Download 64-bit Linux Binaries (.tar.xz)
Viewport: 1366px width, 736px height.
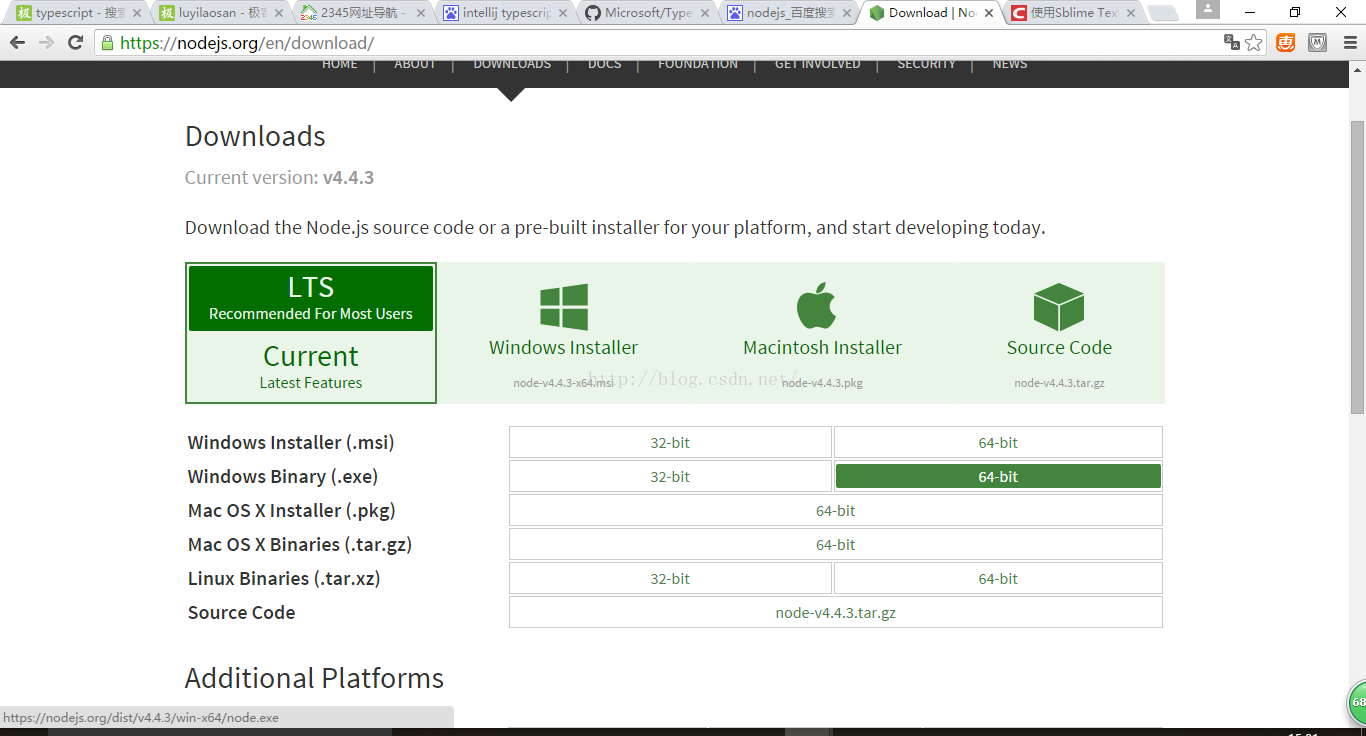(x=998, y=578)
